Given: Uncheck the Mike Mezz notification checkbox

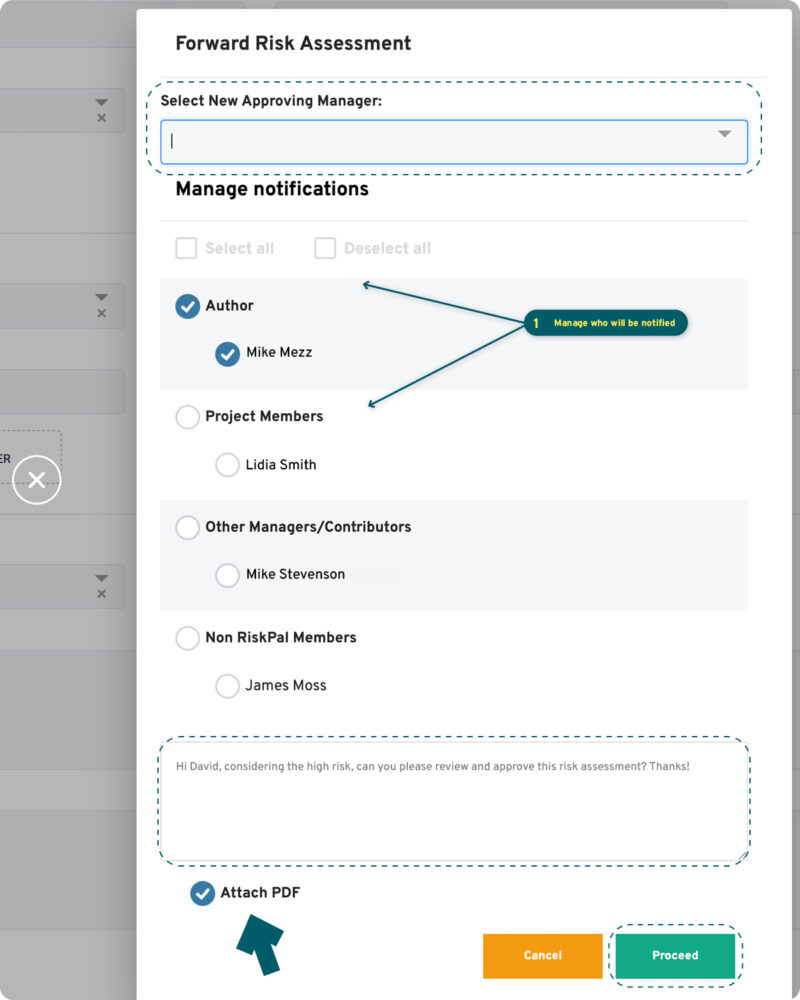Looking at the screenshot, I should click(227, 353).
